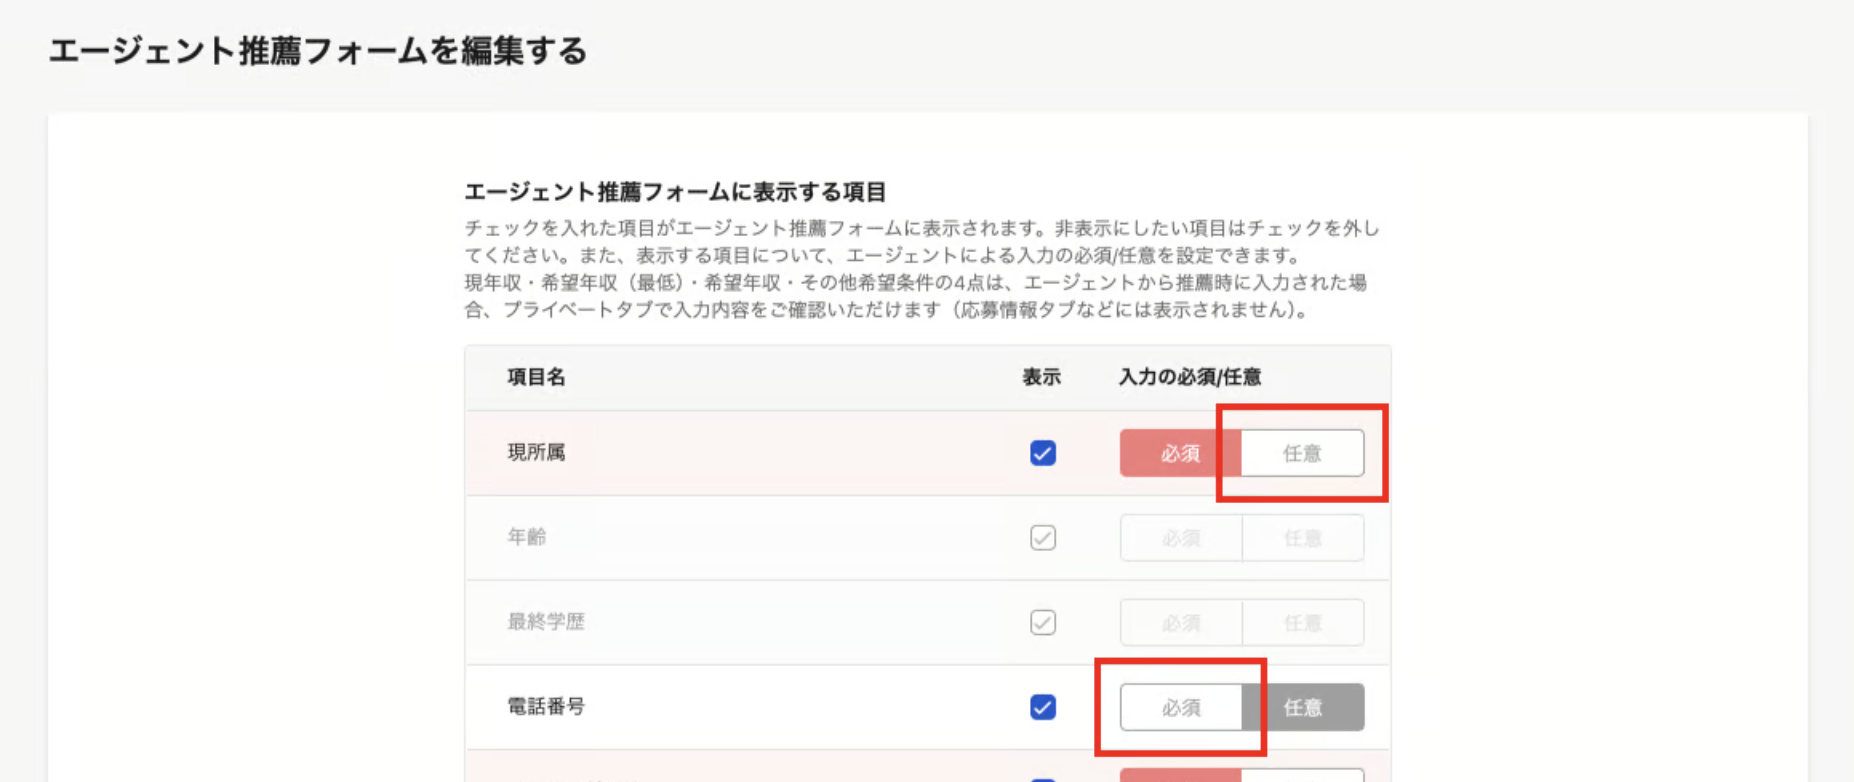Select 任意 for the 年齢 row
This screenshot has width=1854, height=782.
pyautogui.click(x=1302, y=538)
